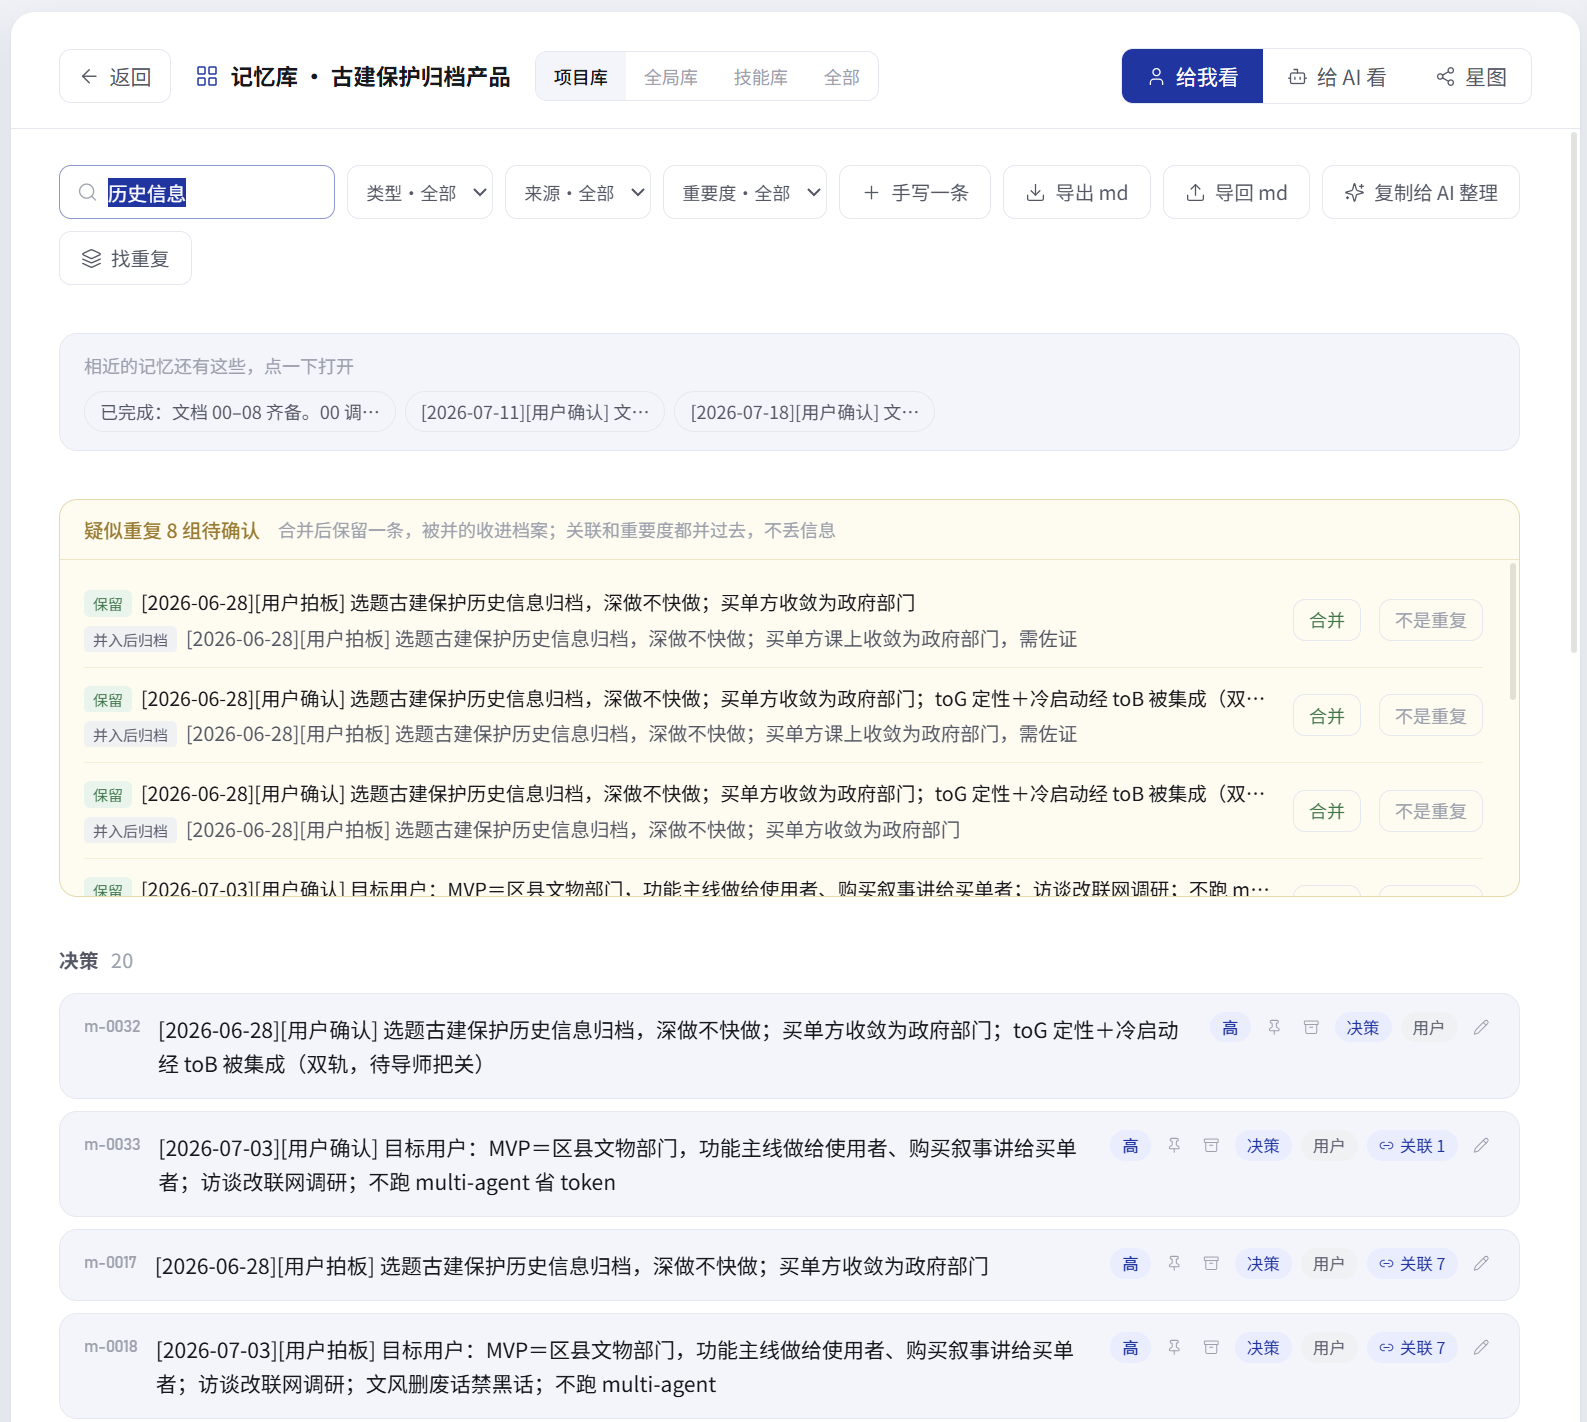
Task: Click the 决策 type tag on m-0032
Action: 1362,1028
